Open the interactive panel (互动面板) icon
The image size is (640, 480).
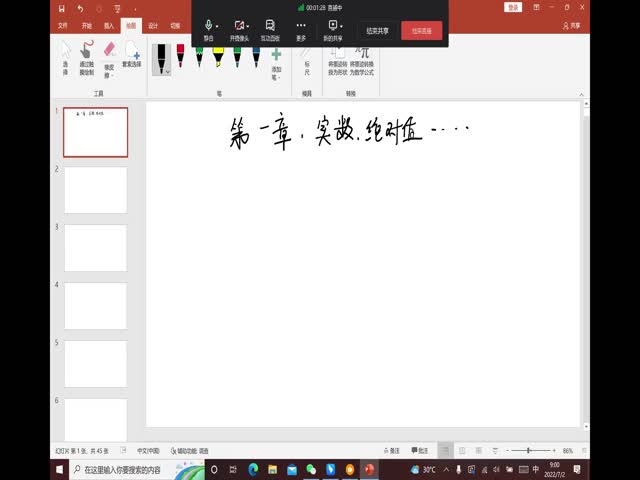[x=270, y=30]
